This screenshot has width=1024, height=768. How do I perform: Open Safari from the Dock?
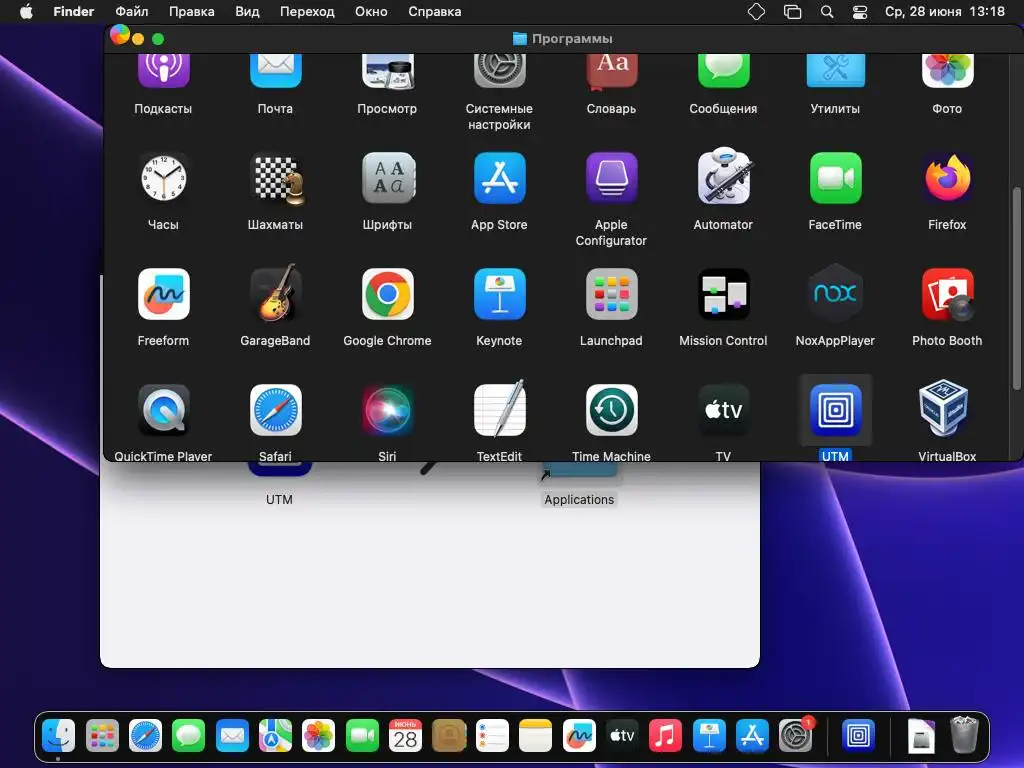(x=146, y=736)
